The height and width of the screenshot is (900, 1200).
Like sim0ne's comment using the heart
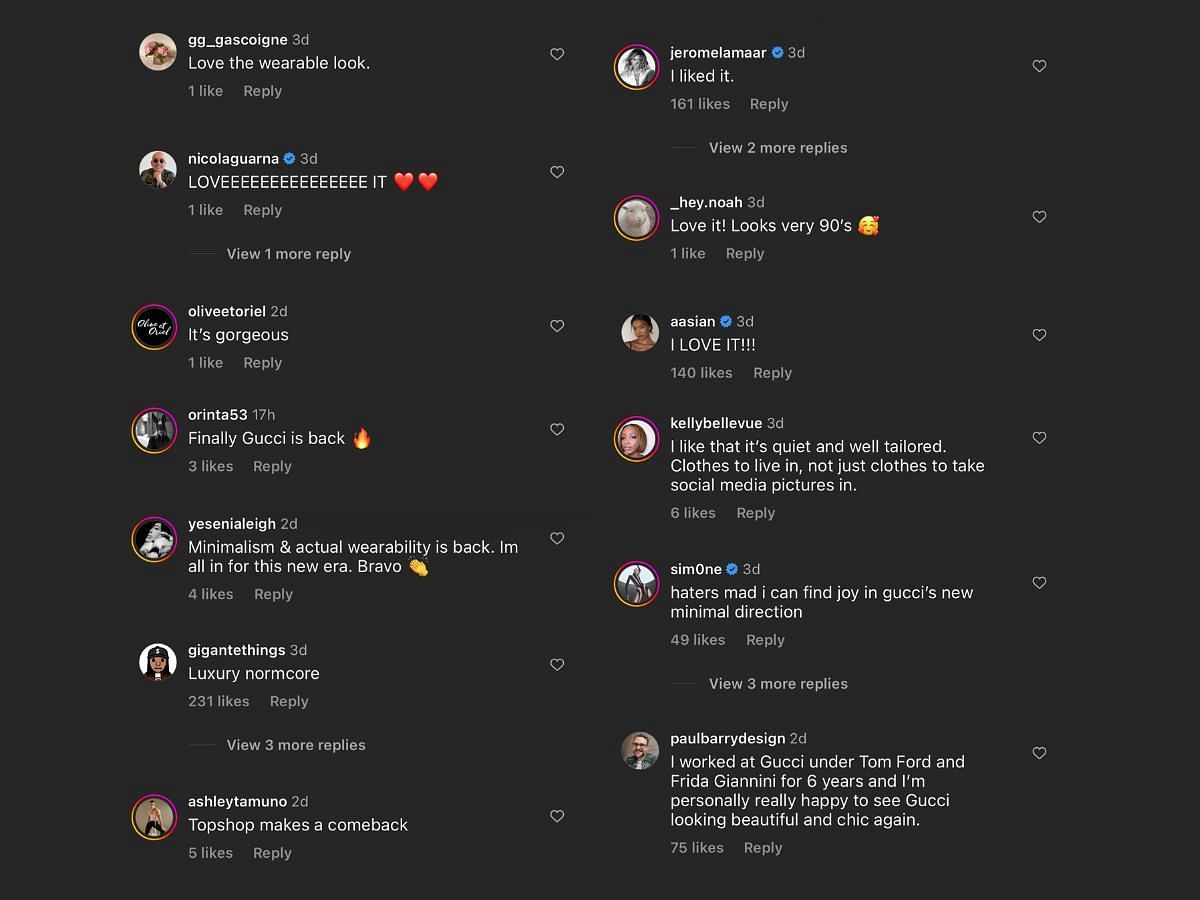coord(1039,583)
